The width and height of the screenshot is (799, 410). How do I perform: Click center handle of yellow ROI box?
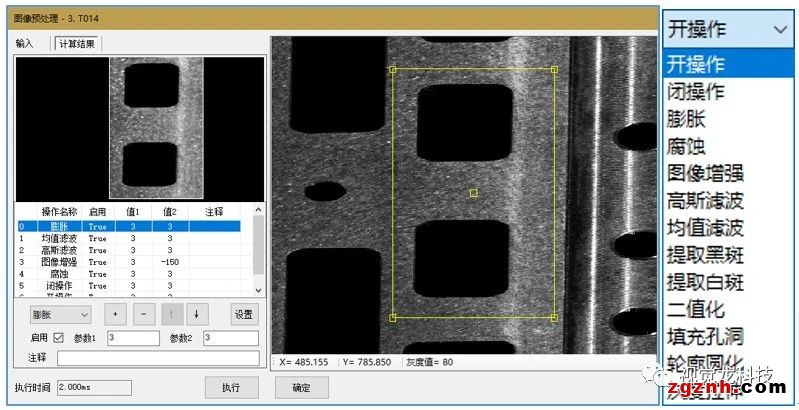point(473,192)
